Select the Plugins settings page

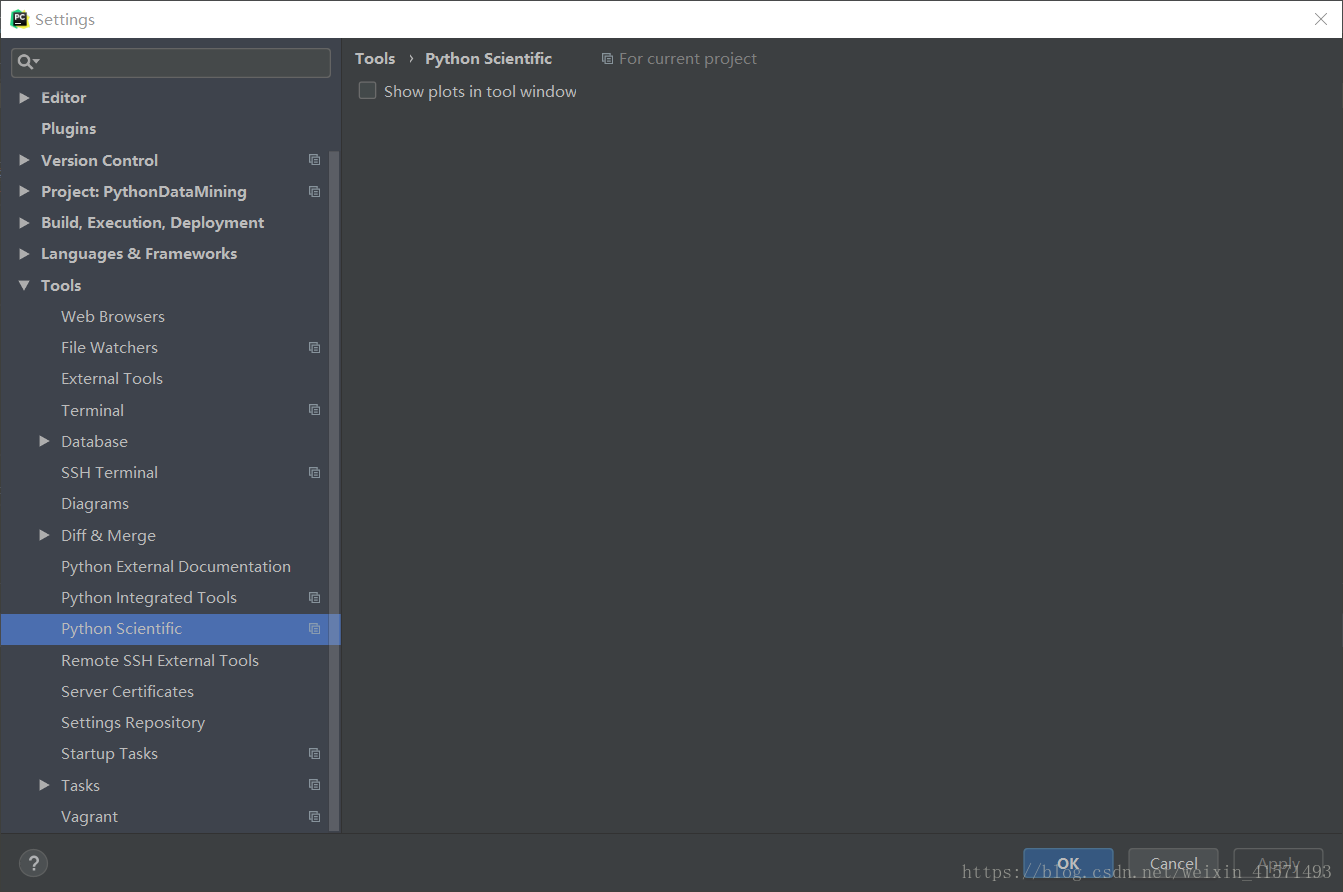(68, 128)
